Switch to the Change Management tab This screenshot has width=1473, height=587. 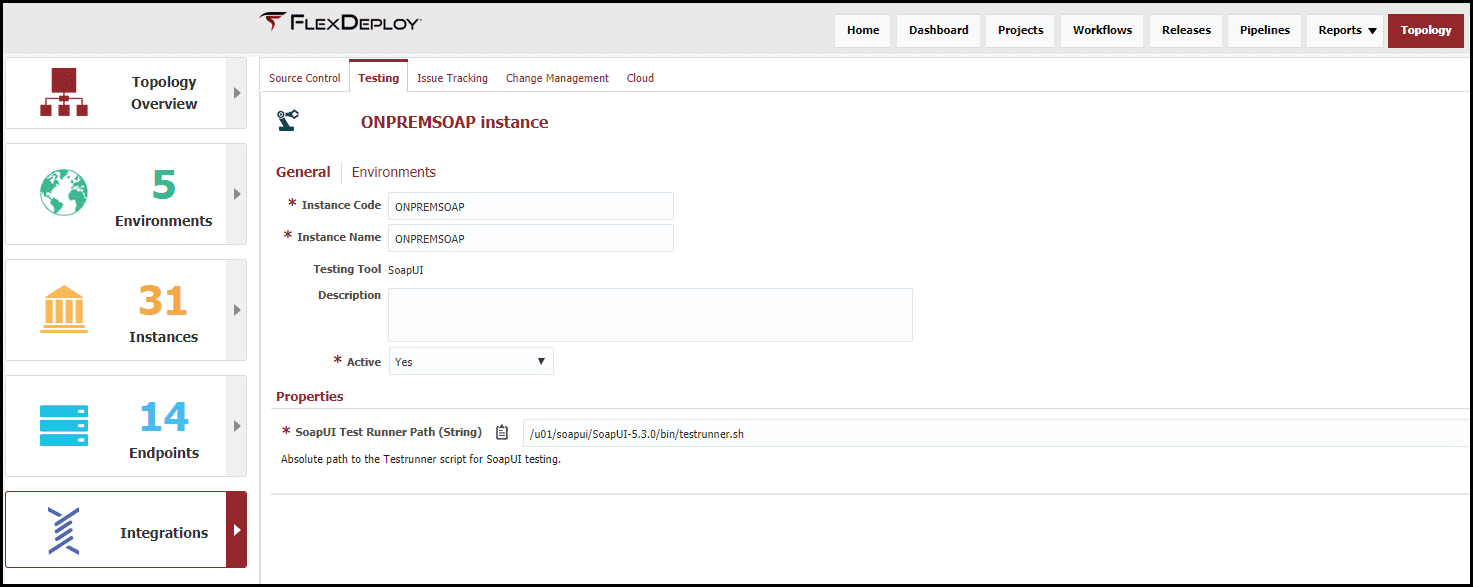(x=557, y=78)
